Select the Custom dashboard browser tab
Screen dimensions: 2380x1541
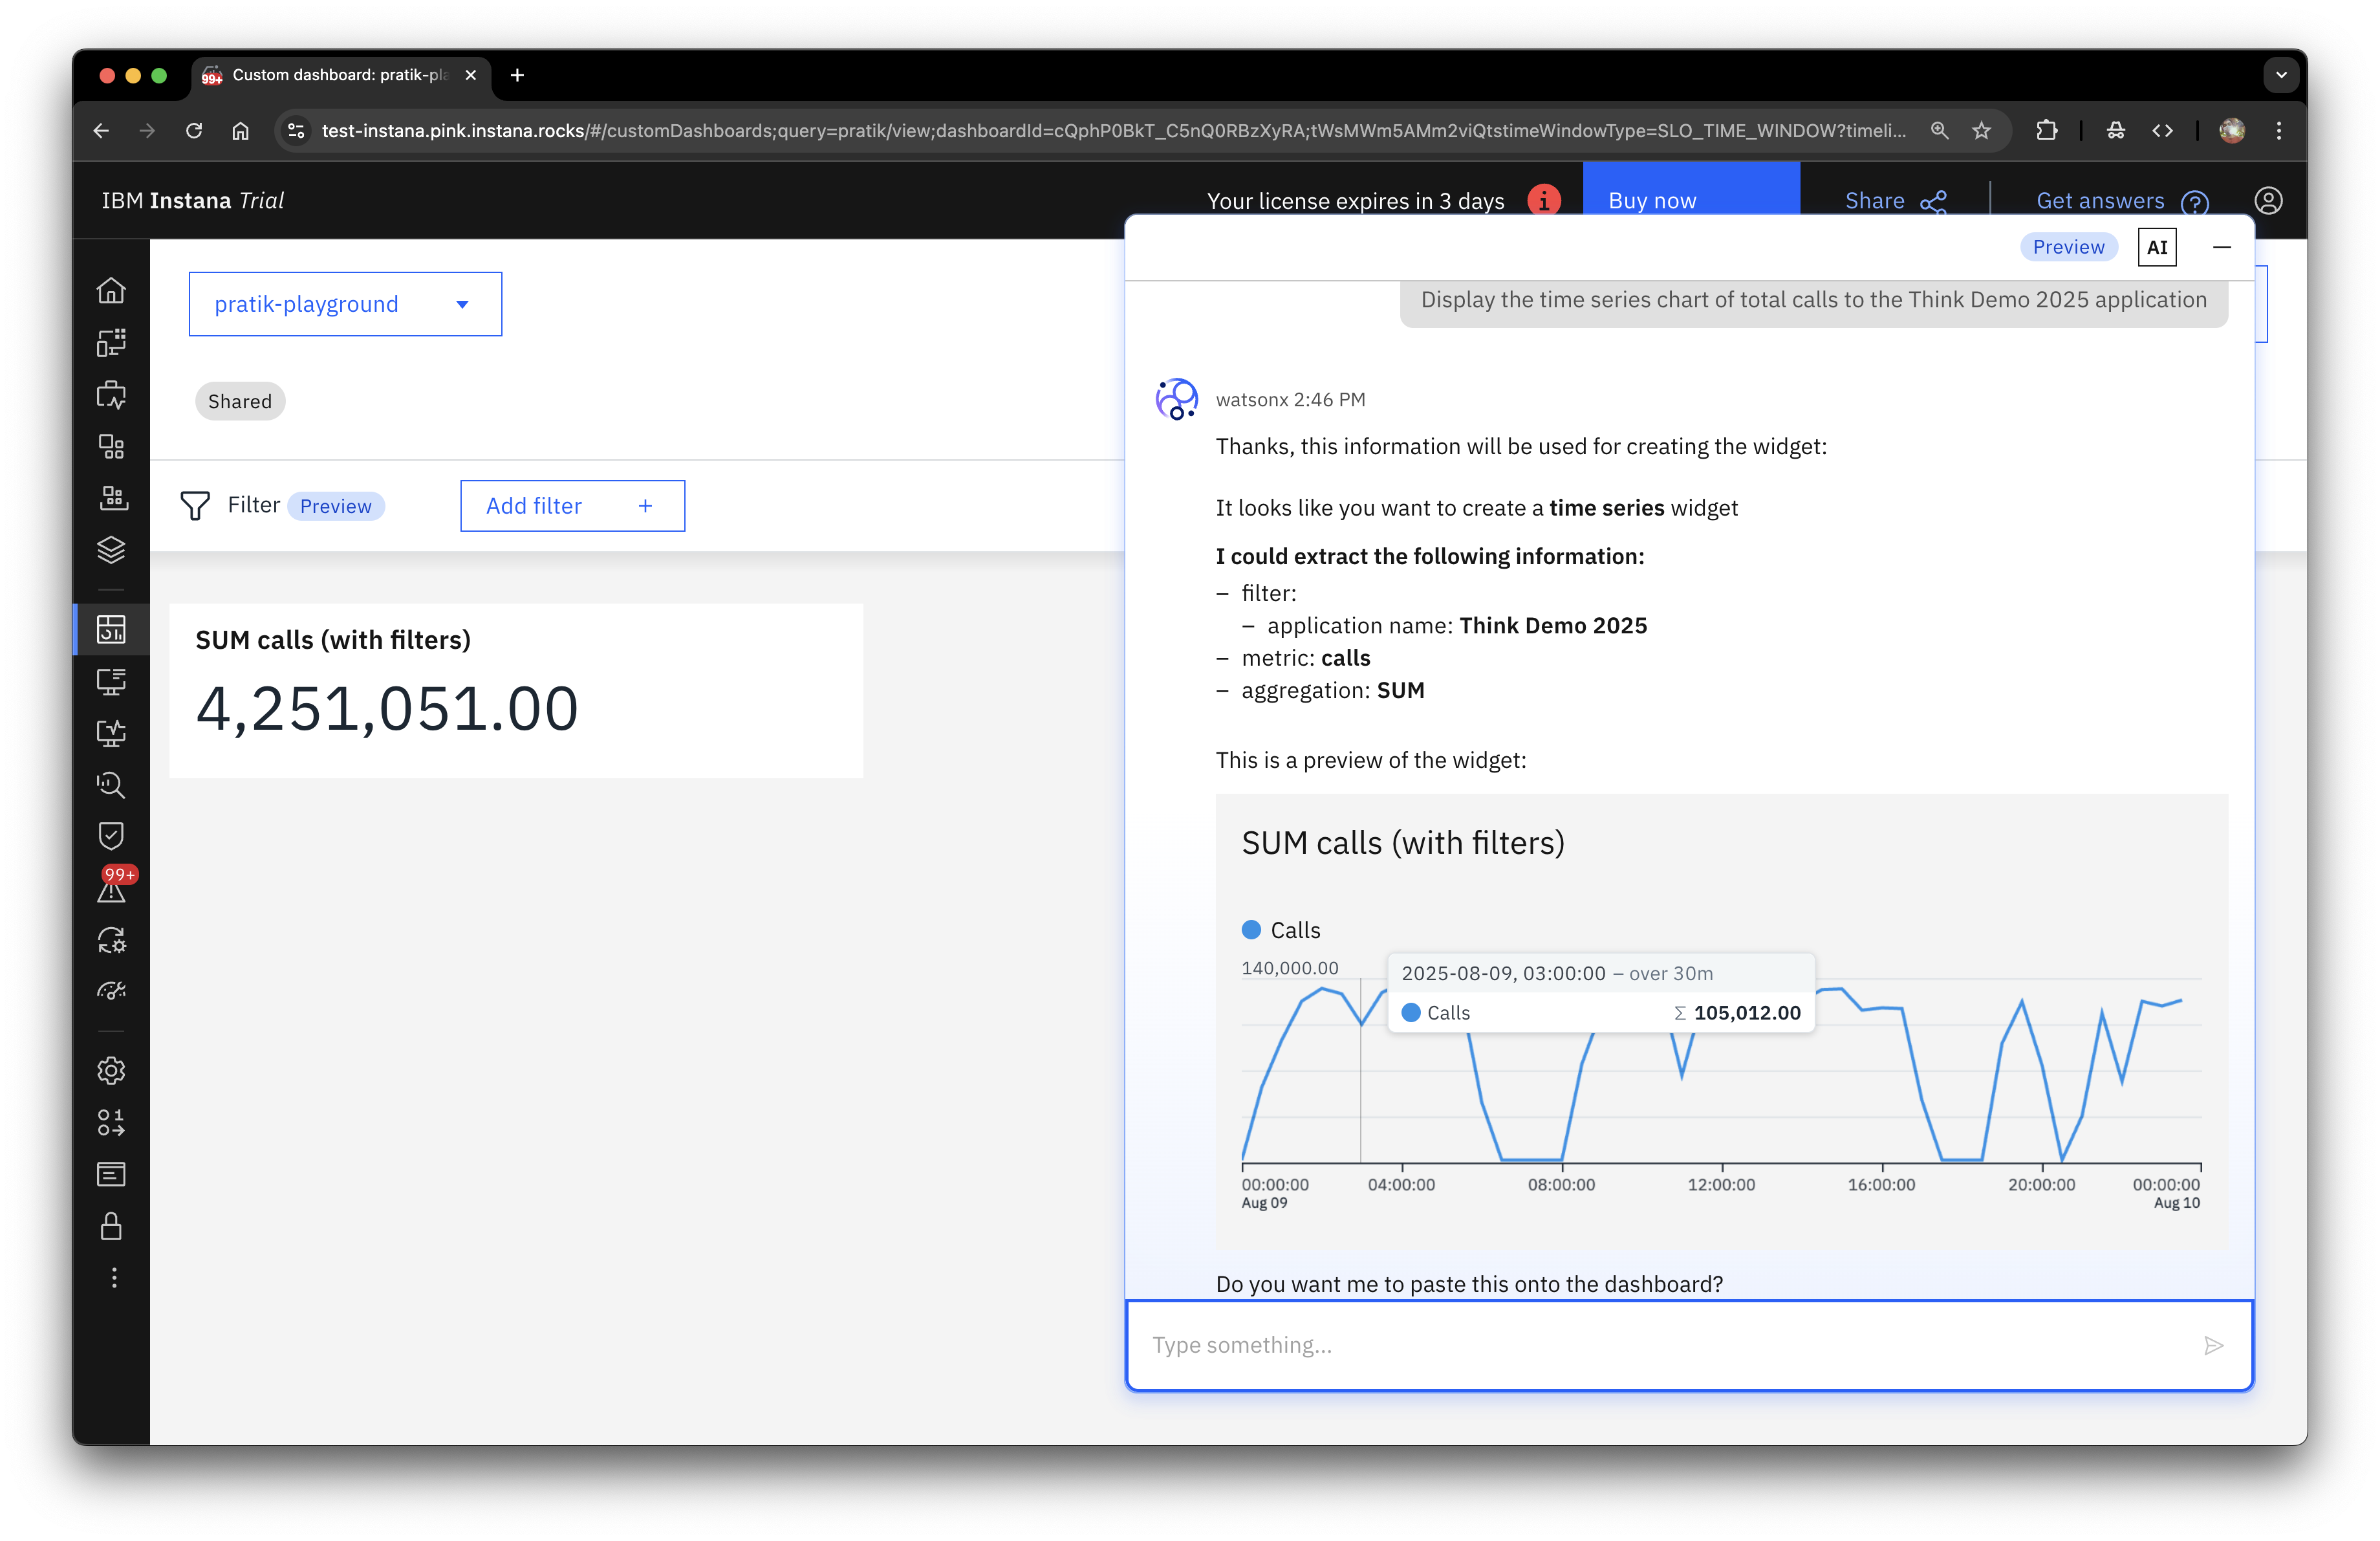(x=340, y=75)
